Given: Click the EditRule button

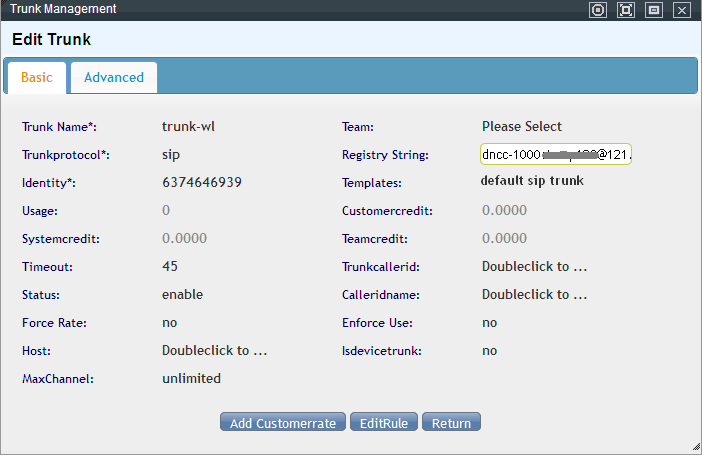Looking at the screenshot, I should (x=384, y=423).
